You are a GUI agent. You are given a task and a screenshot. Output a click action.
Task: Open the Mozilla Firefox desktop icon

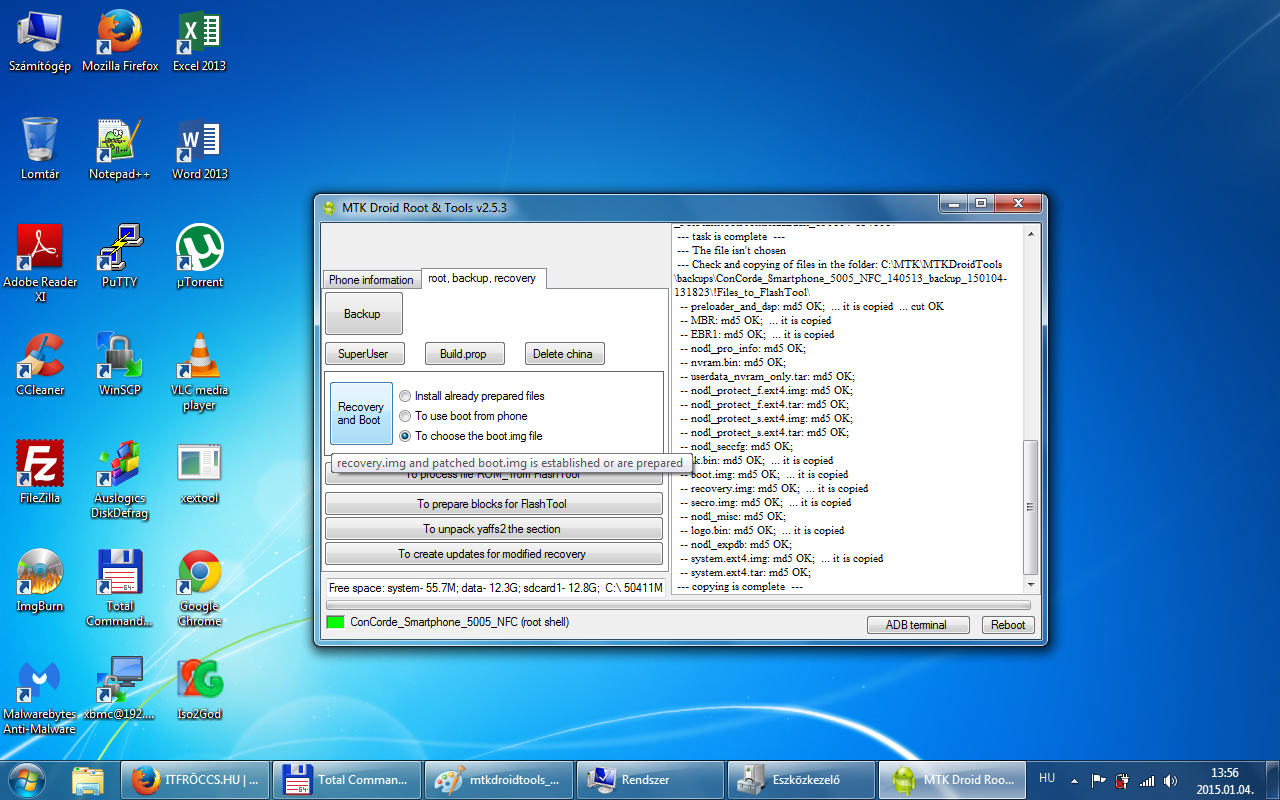[x=120, y=34]
